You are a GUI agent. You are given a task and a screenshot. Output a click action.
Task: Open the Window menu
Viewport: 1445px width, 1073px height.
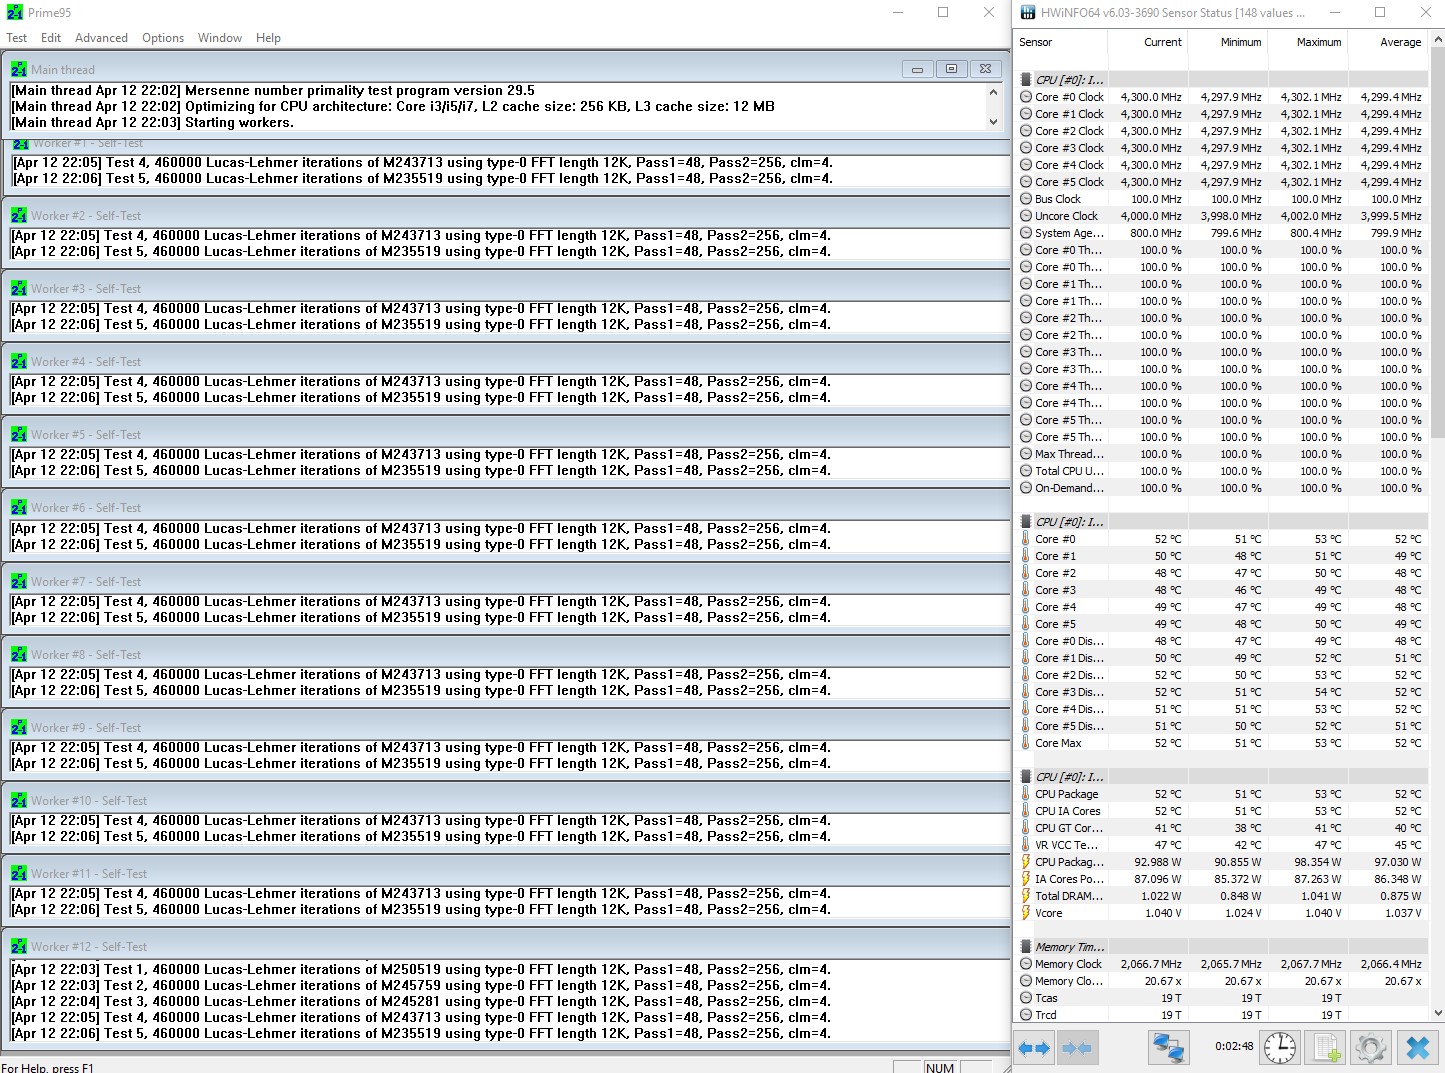[x=220, y=38]
